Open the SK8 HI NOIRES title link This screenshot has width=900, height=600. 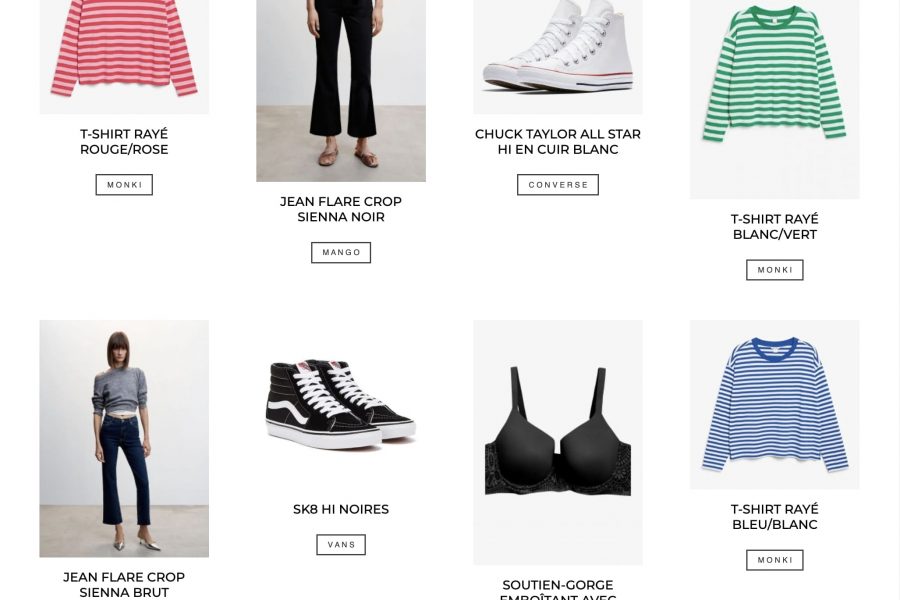(x=341, y=509)
